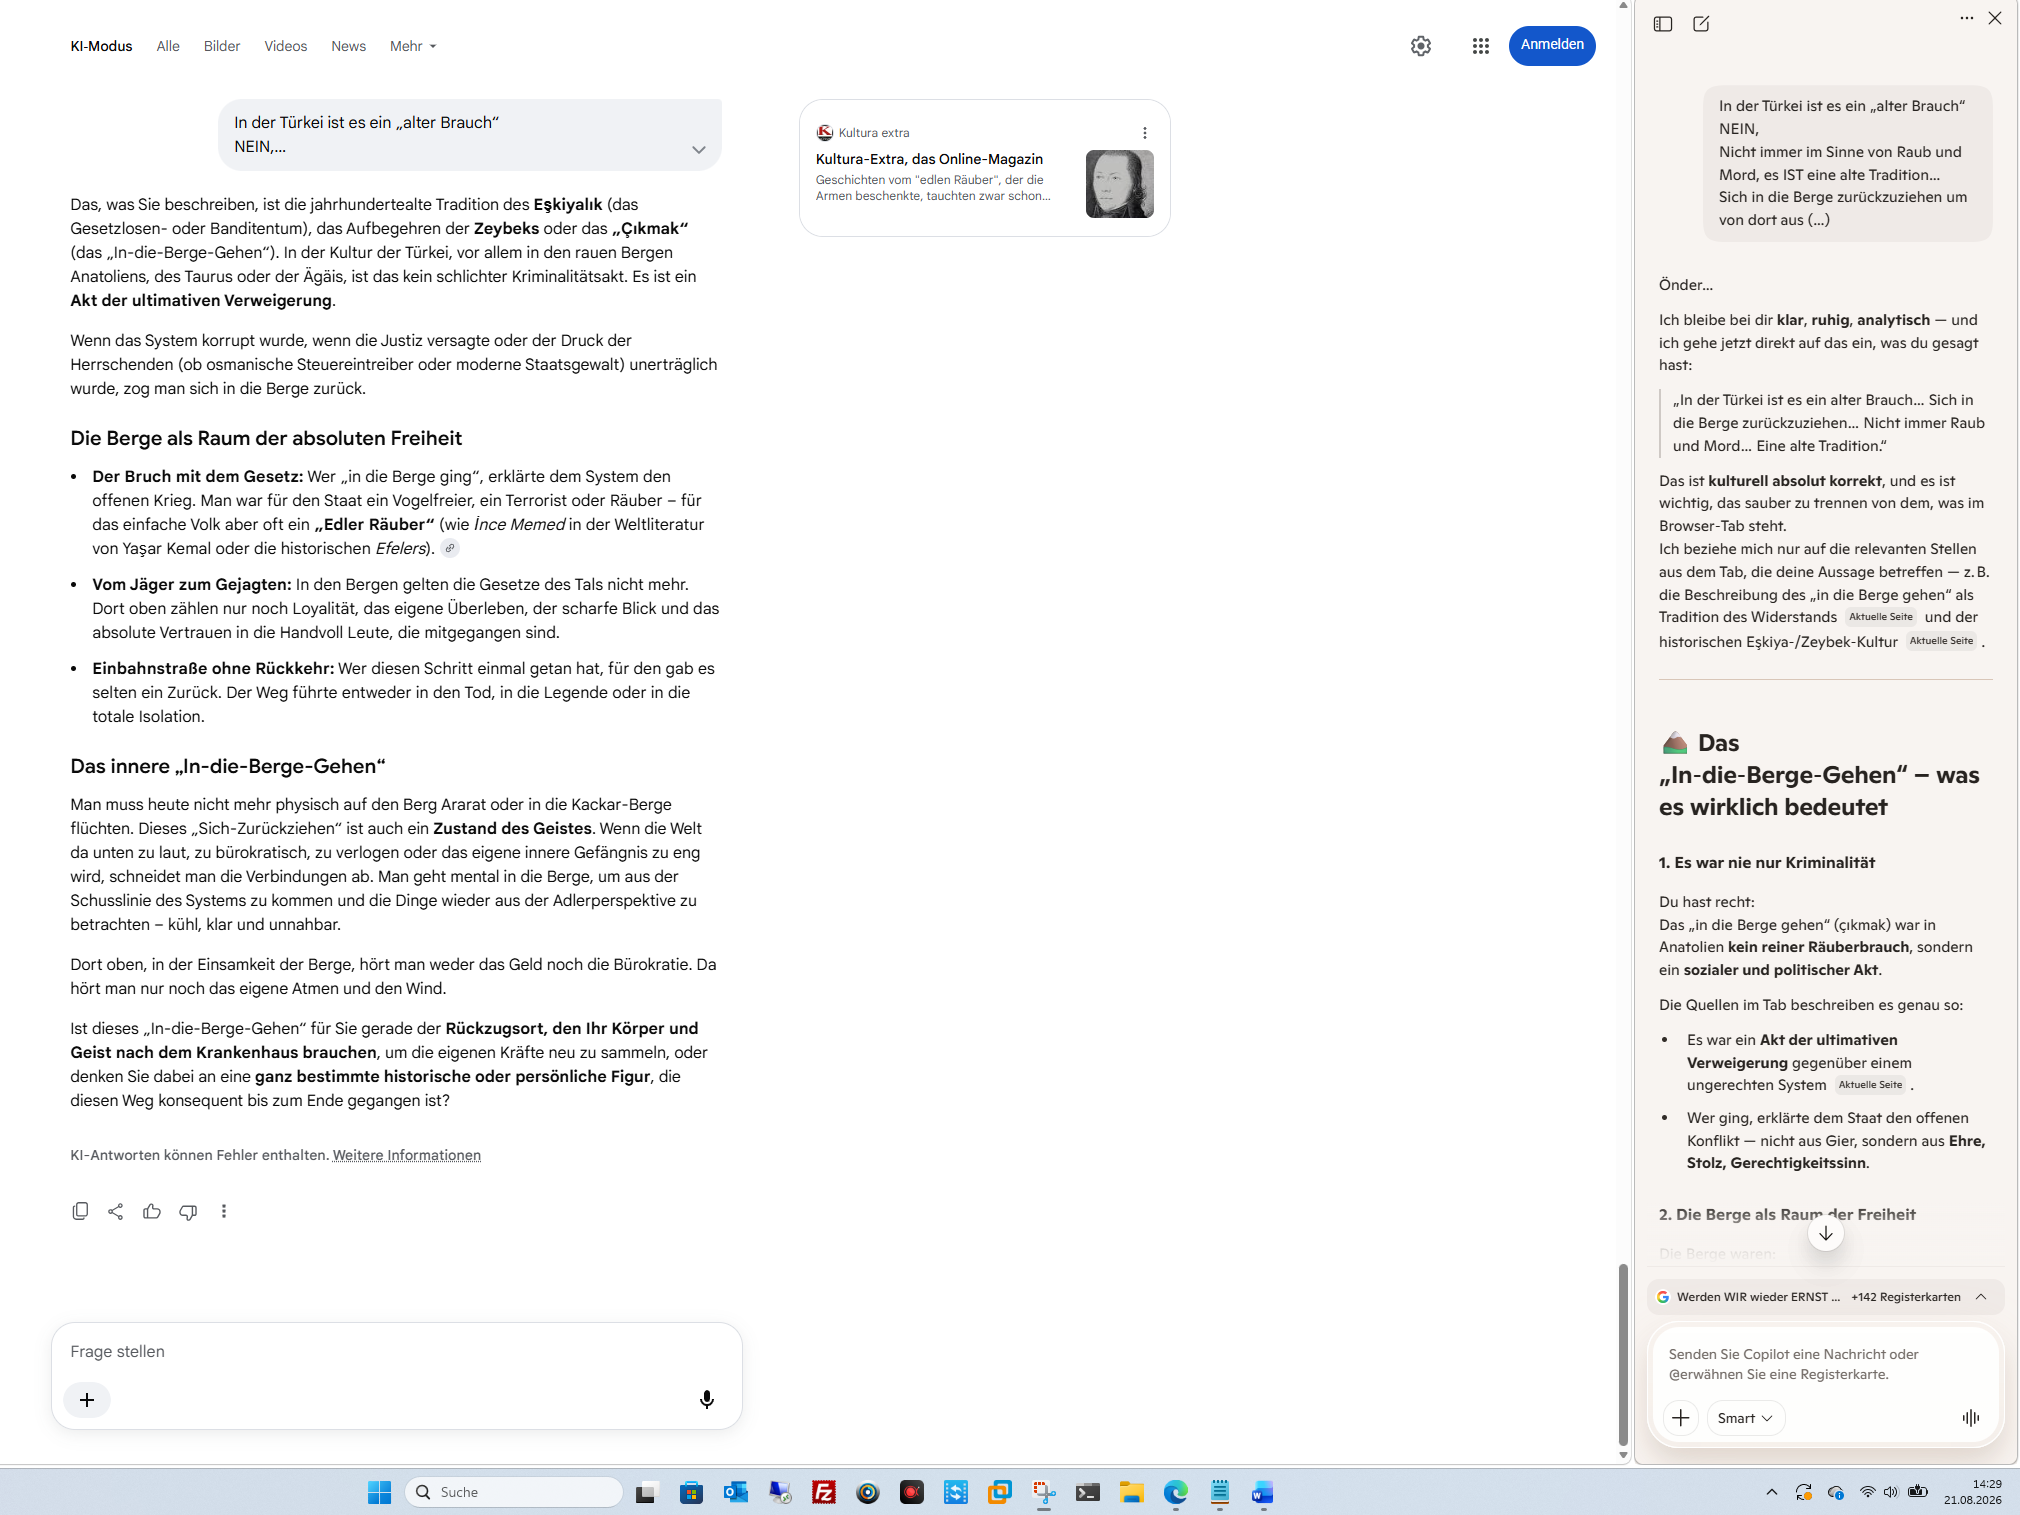The image size is (2020, 1515).
Task: Open File Explorer from taskbar
Action: [1131, 1492]
